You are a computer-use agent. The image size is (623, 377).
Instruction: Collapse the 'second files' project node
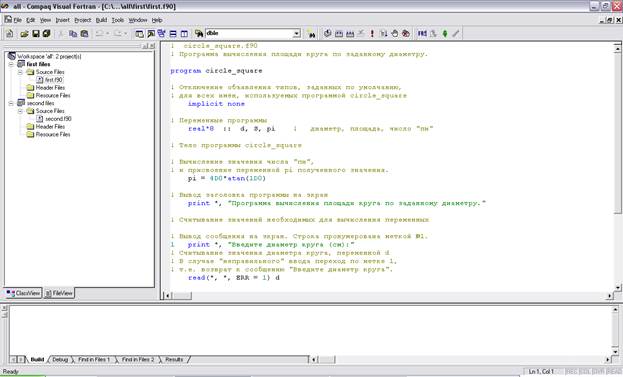pos(11,103)
